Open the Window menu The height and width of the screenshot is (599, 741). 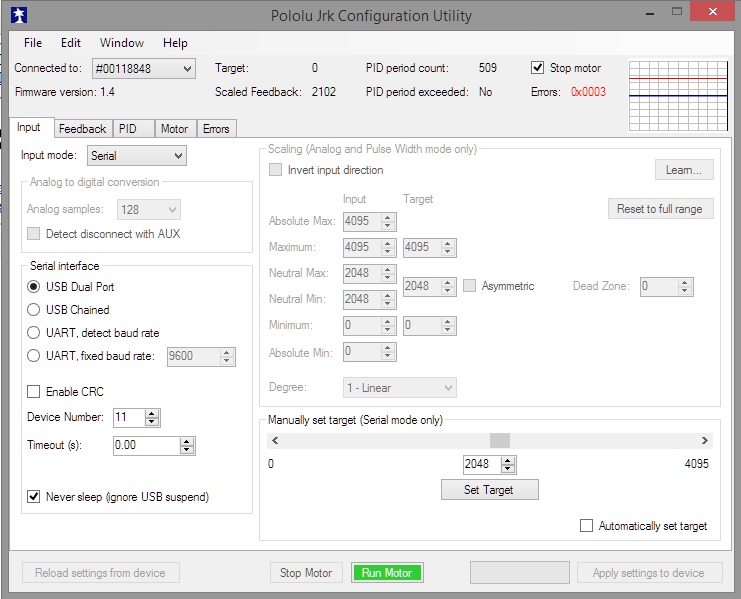click(x=121, y=43)
